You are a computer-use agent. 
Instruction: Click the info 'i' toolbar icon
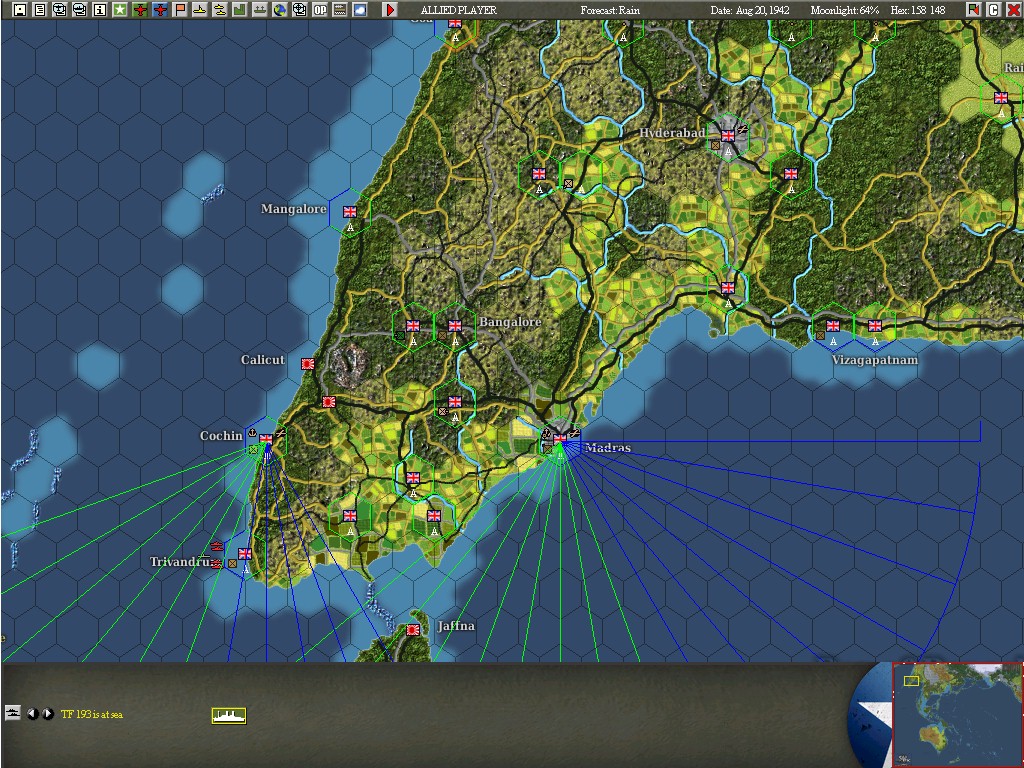pos(99,10)
